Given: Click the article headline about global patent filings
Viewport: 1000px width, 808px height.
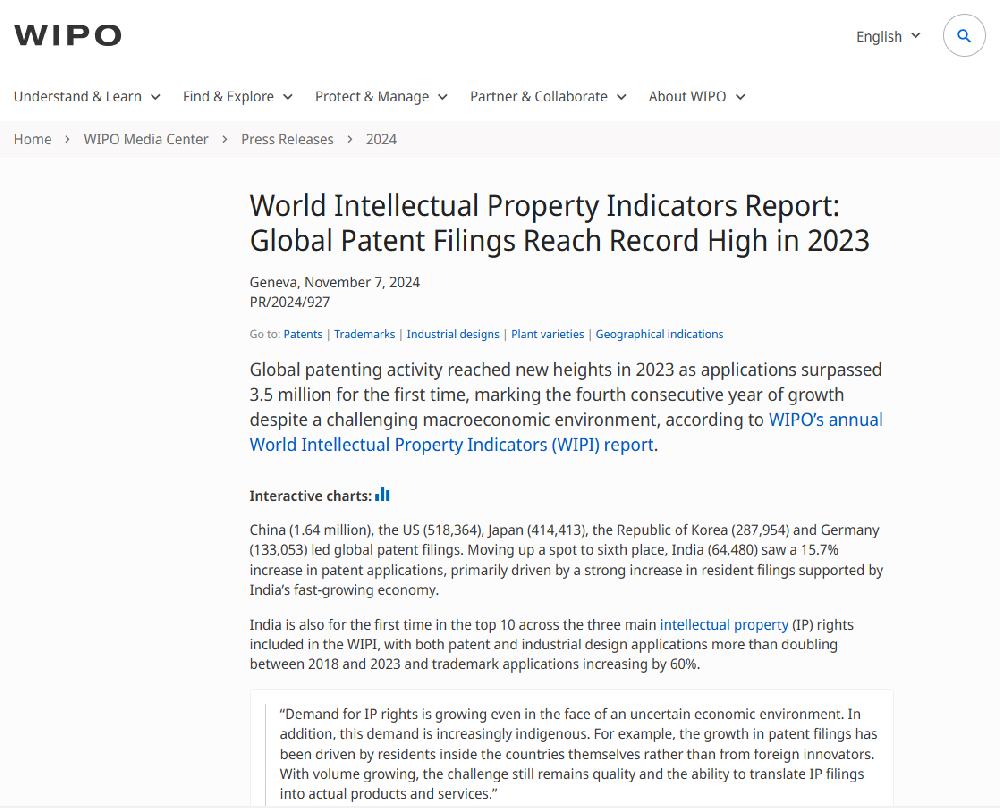Looking at the screenshot, I should [559, 223].
